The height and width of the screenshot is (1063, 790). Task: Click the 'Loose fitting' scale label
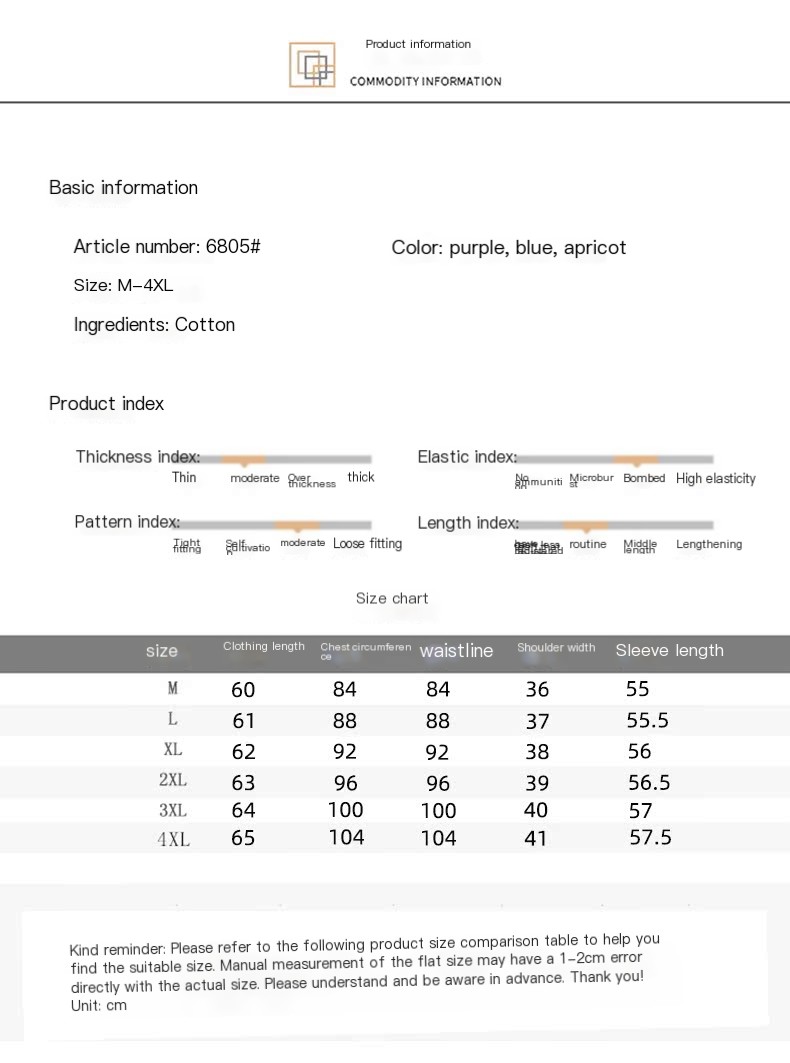point(368,544)
